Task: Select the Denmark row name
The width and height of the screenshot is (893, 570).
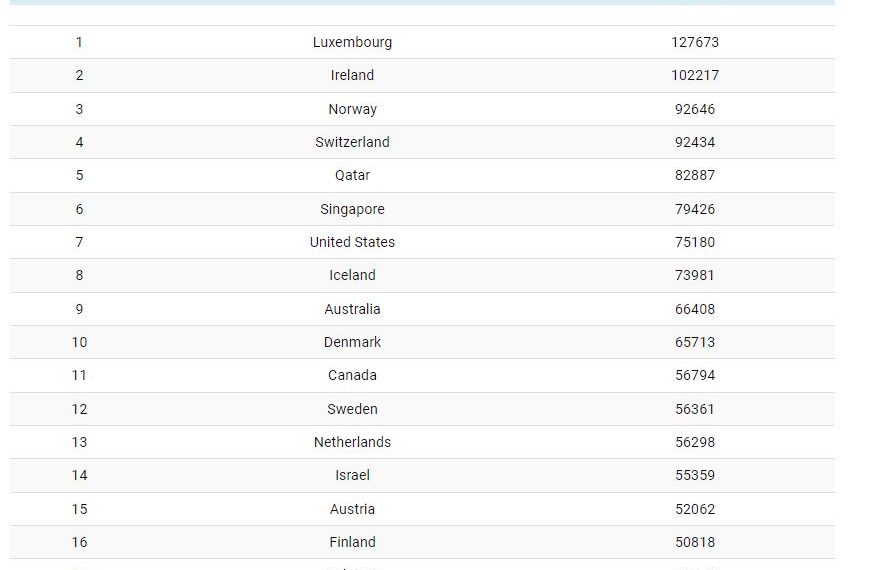Action: pos(352,342)
